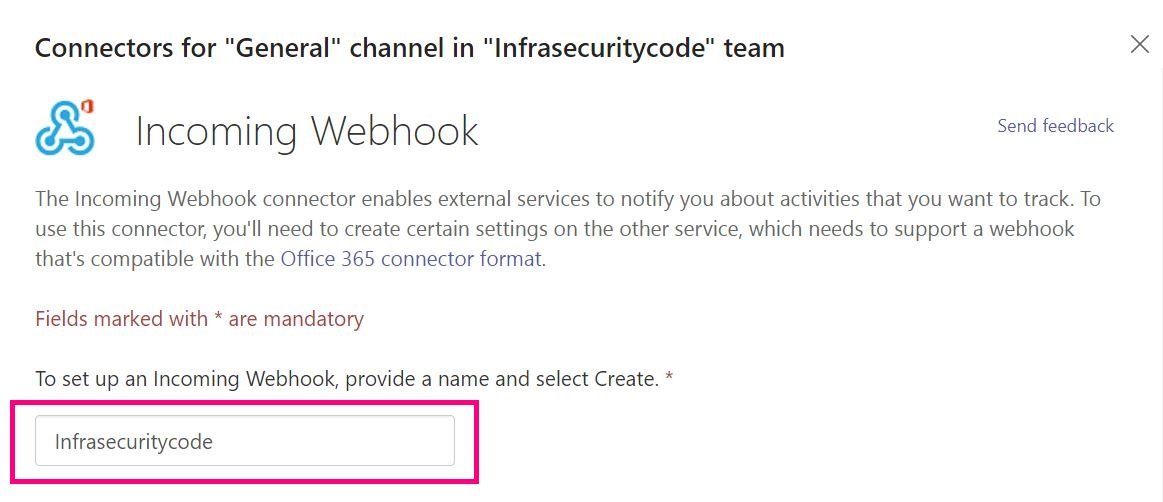The width and height of the screenshot is (1163, 502).
Task: Click the red mandatory asterisk after Create
Action: [x=669, y=377]
